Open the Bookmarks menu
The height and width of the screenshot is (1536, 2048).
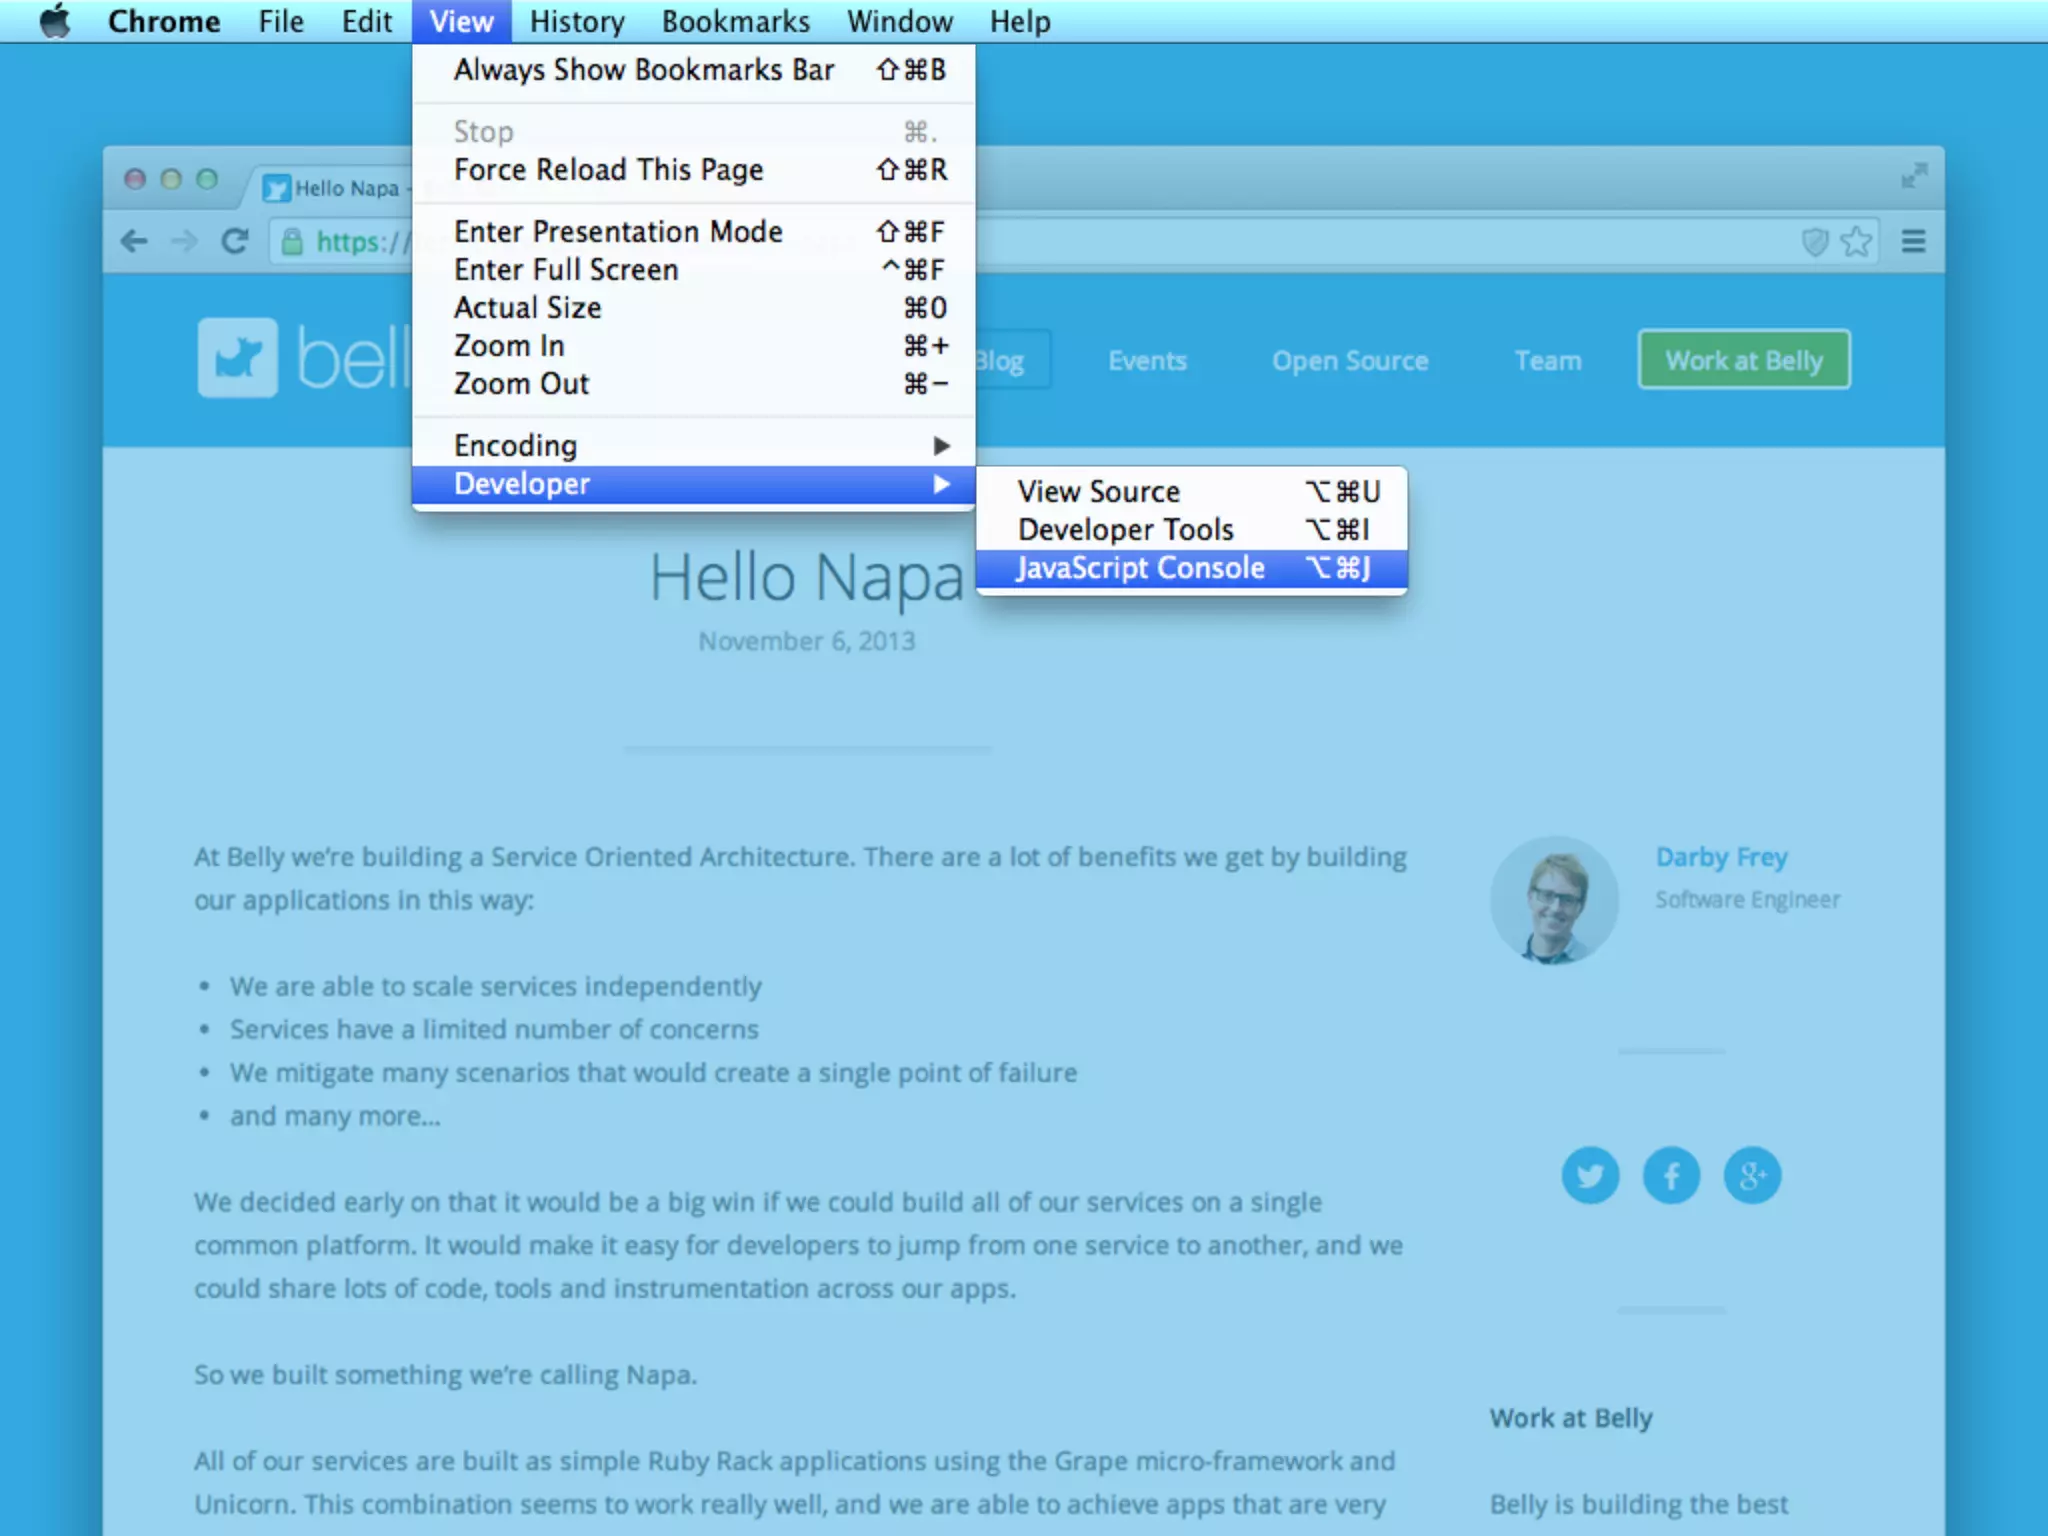(736, 21)
